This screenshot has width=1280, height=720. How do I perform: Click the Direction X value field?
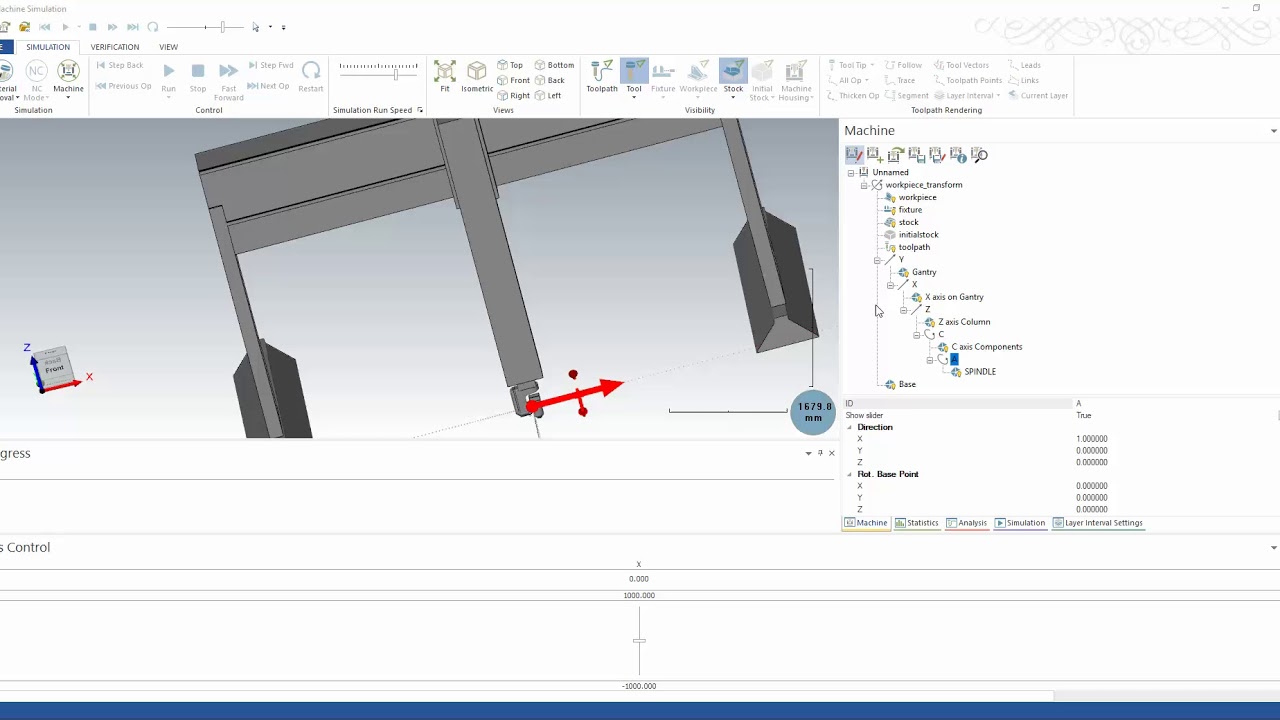pos(1174,439)
